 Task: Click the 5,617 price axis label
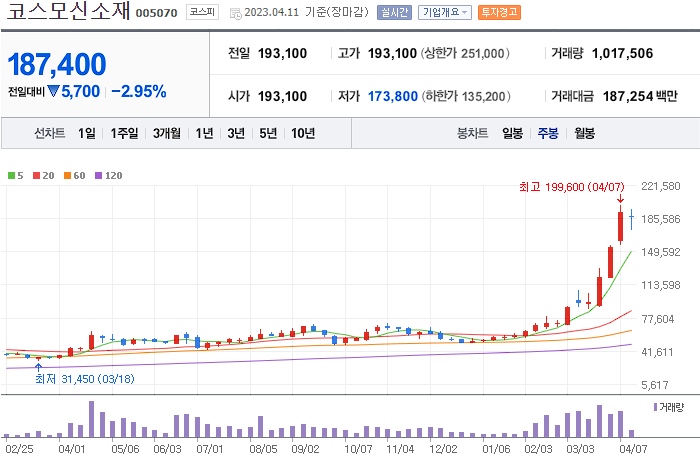(x=655, y=385)
